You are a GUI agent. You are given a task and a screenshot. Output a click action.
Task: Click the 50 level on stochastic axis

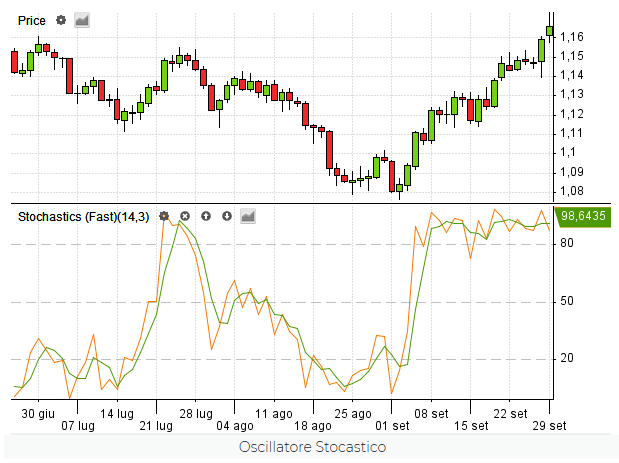(567, 301)
